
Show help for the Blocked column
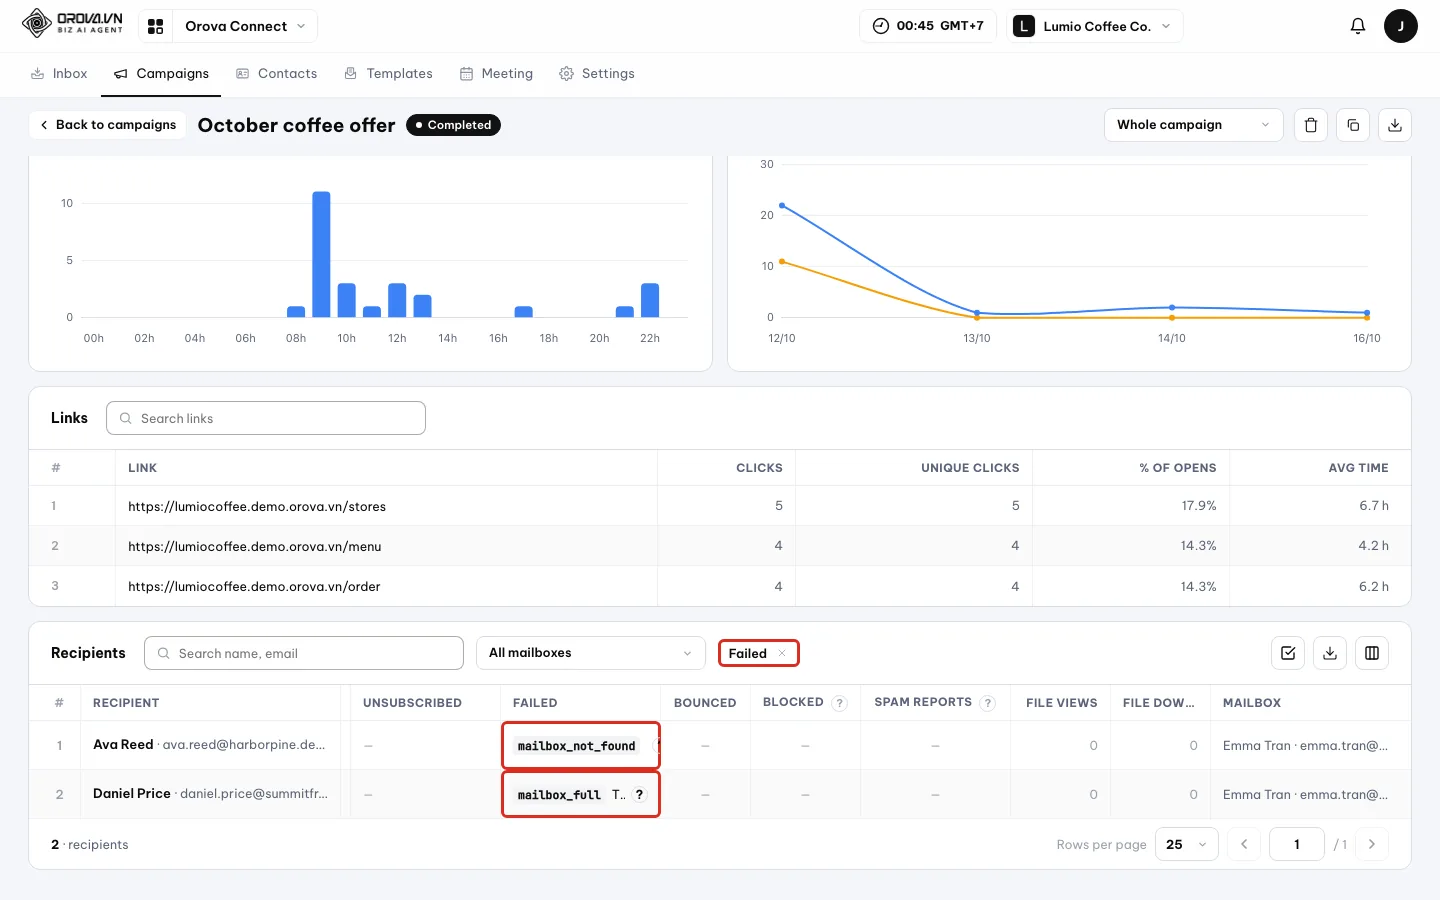[840, 703]
